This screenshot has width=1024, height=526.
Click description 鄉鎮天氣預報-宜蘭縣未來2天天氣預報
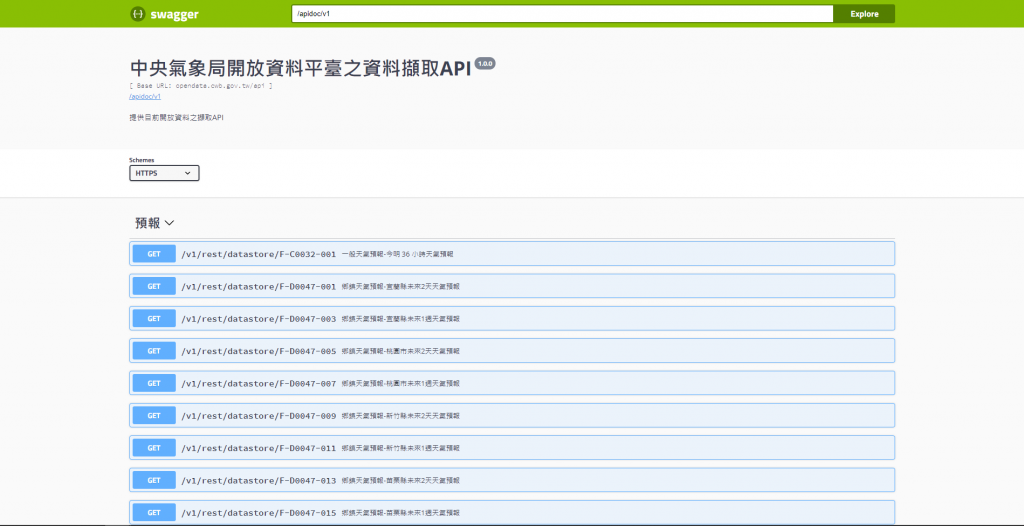(400, 286)
